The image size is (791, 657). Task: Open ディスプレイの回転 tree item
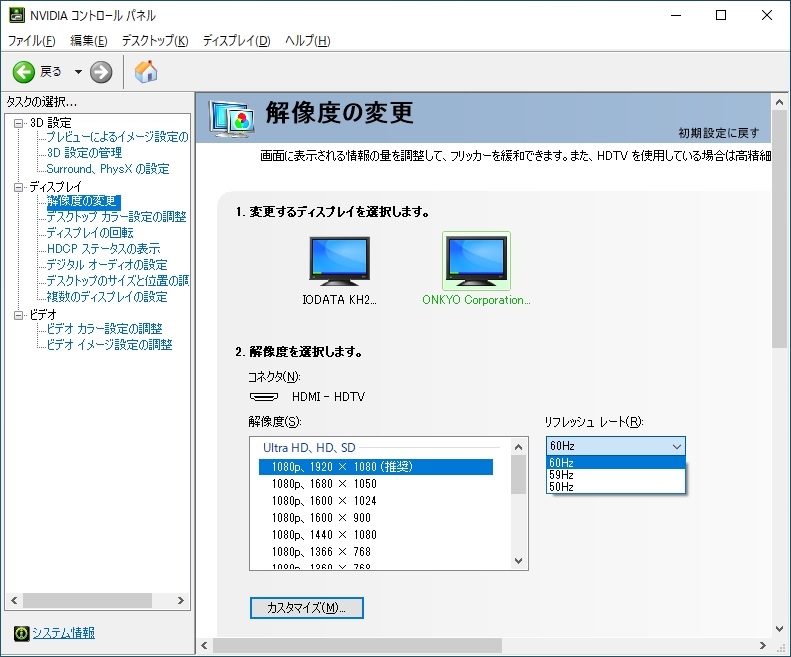coord(90,233)
